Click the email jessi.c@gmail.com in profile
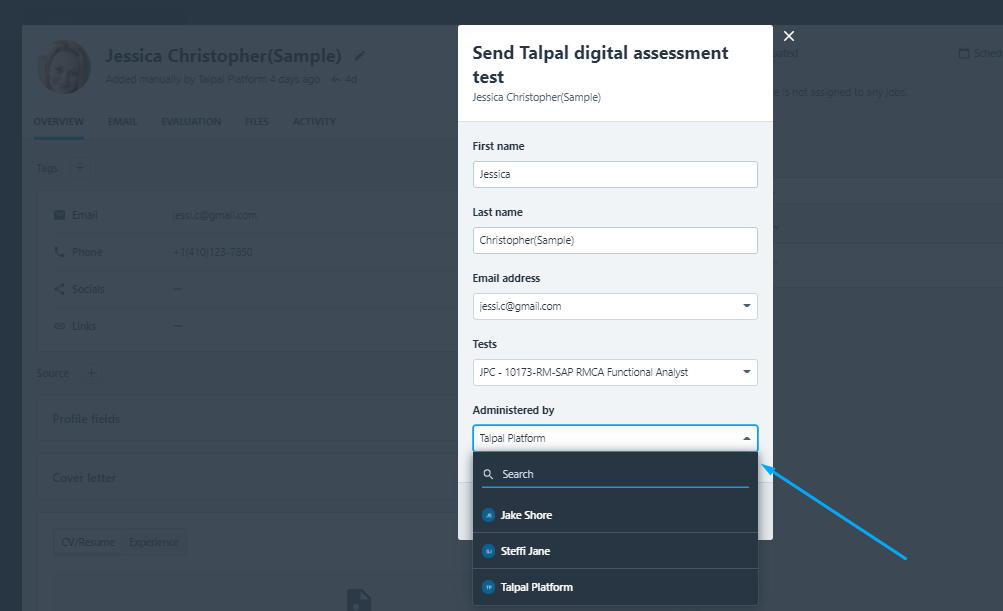This screenshot has height=611, width=1003. point(215,215)
